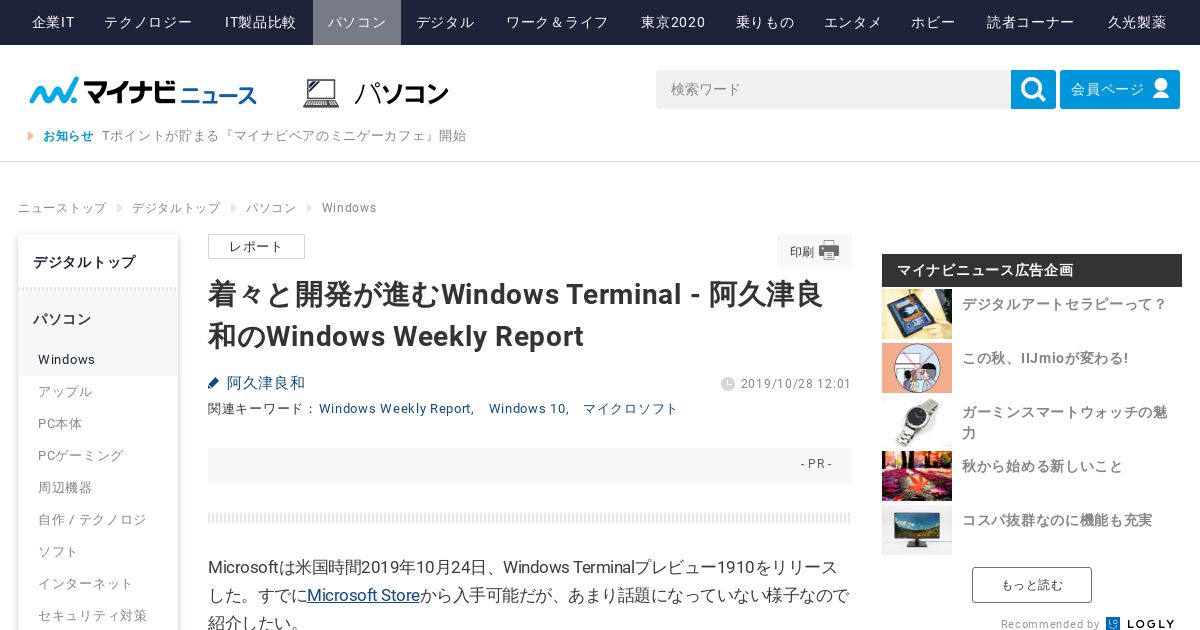Click the pencil icon beside the author name
Screen dimensions: 1200x630
coord(213,383)
